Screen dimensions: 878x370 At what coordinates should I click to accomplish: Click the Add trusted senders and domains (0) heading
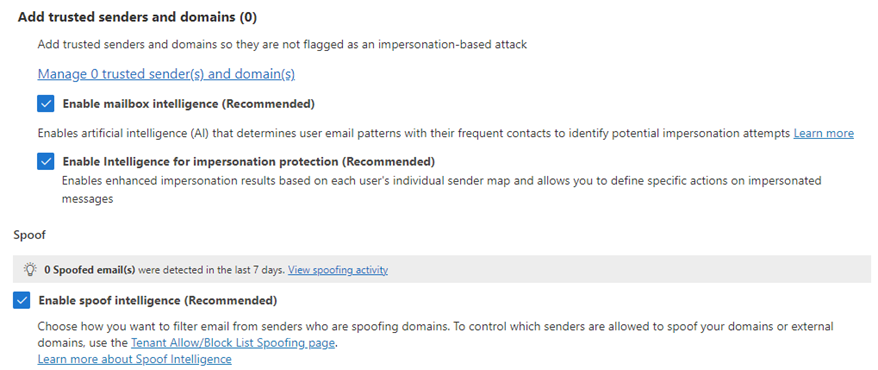(137, 17)
